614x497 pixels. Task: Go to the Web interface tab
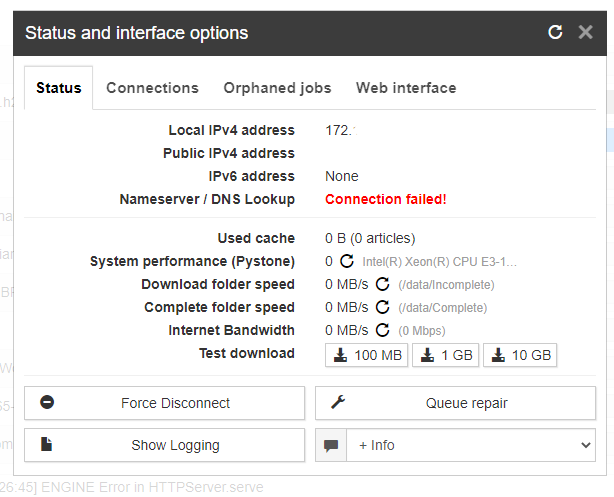click(x=406, y=88)
